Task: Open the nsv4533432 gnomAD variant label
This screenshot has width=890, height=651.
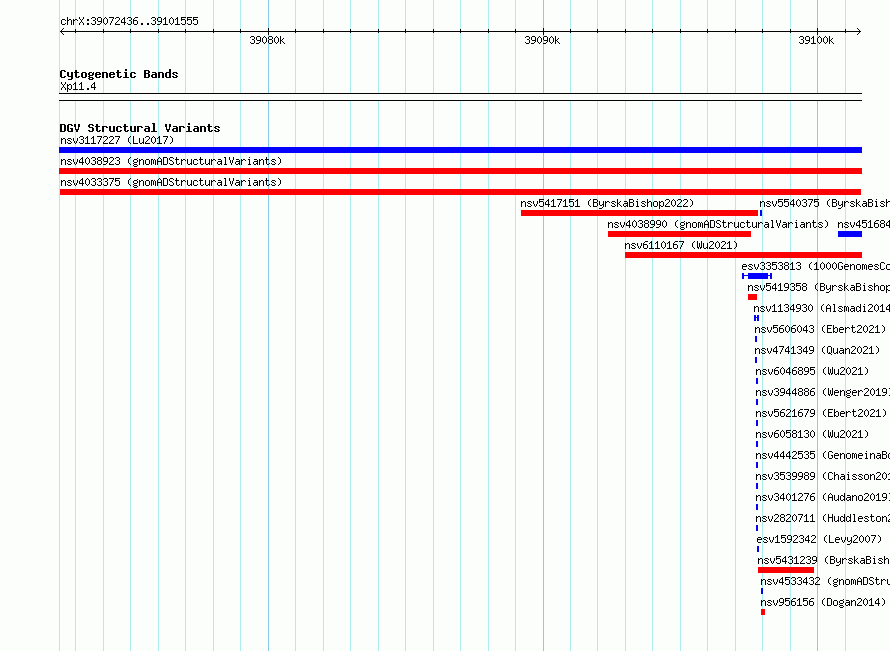Action: 825,581
